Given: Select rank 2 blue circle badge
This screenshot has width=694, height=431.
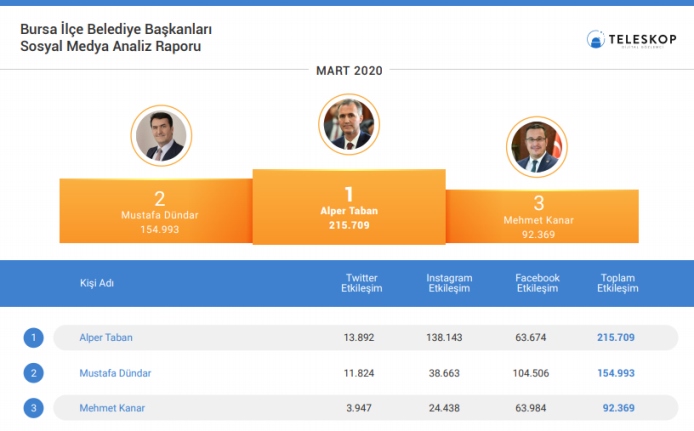Looking at the screenshot, I should [34, 373].
